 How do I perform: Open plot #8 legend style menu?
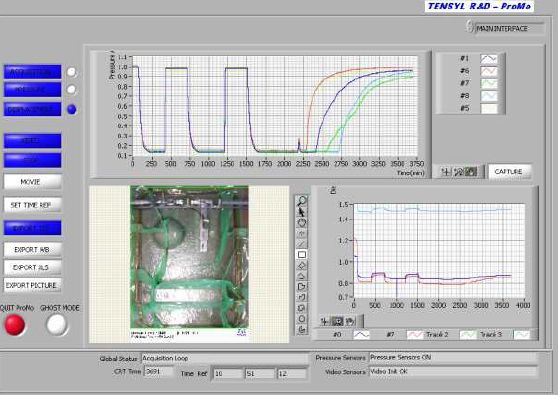489,96
